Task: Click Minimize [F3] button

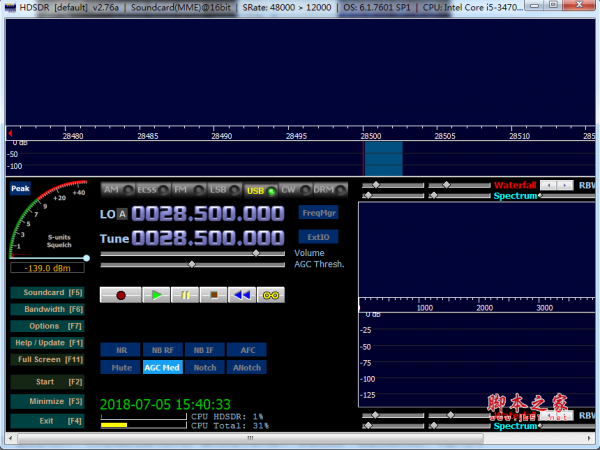Action: [x=47, y=401]
